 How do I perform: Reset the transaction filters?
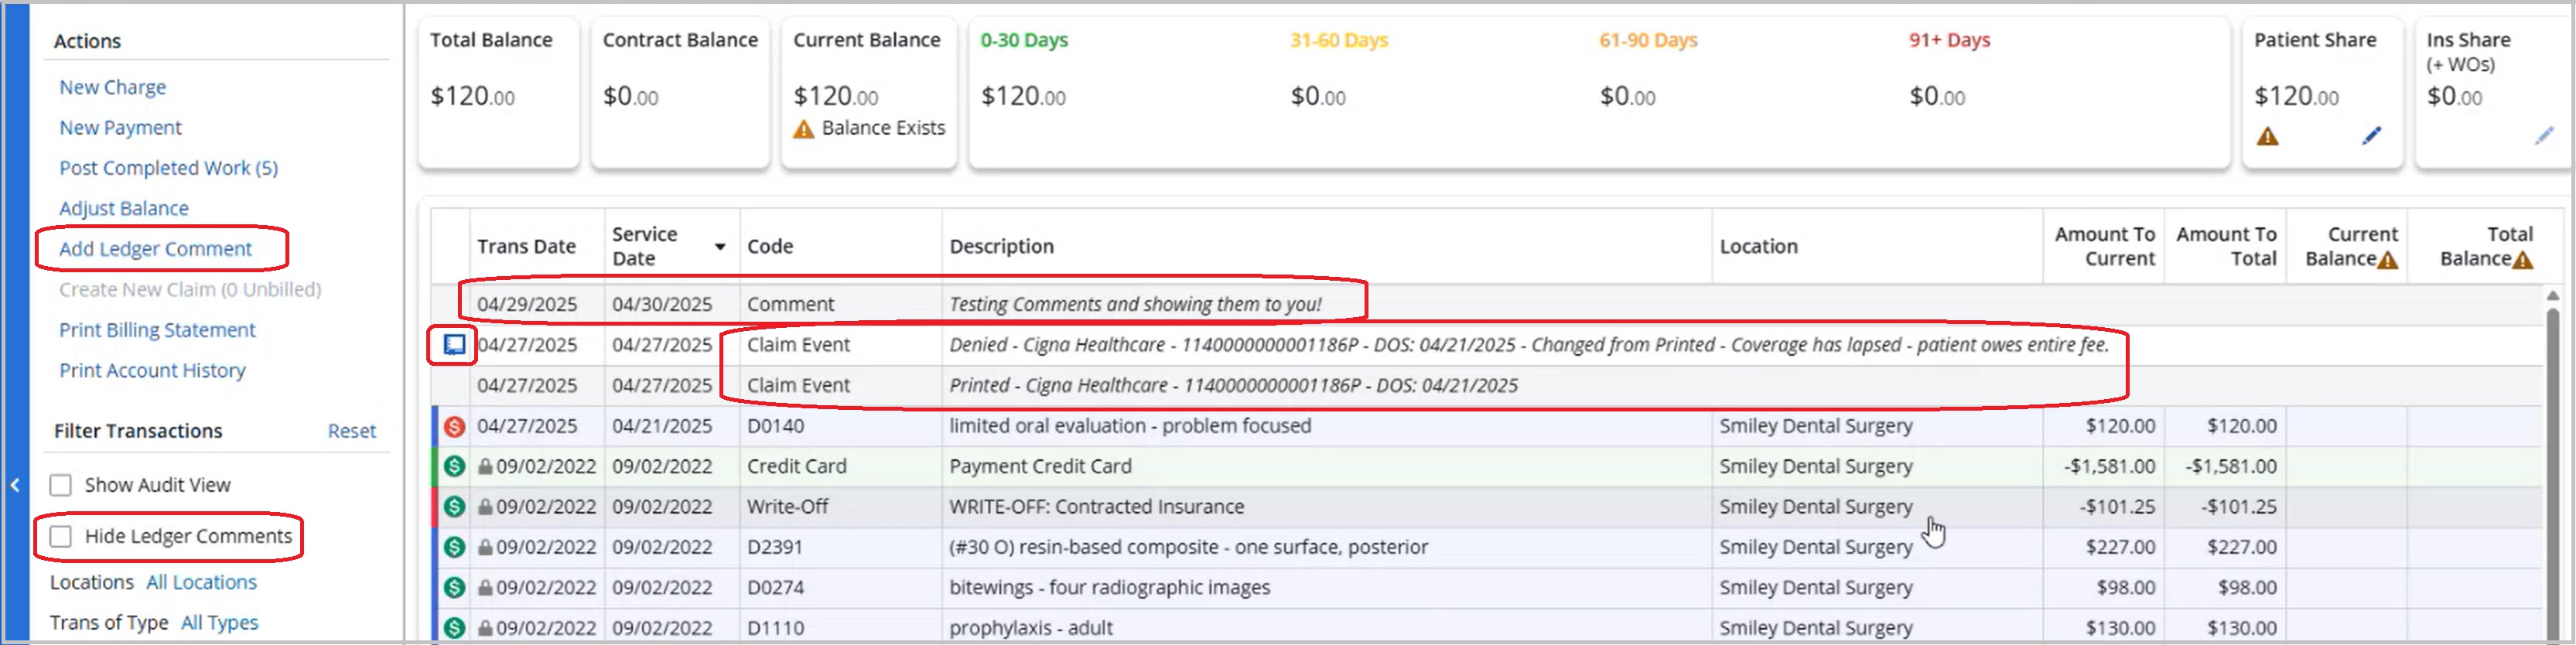coord(351,431)
